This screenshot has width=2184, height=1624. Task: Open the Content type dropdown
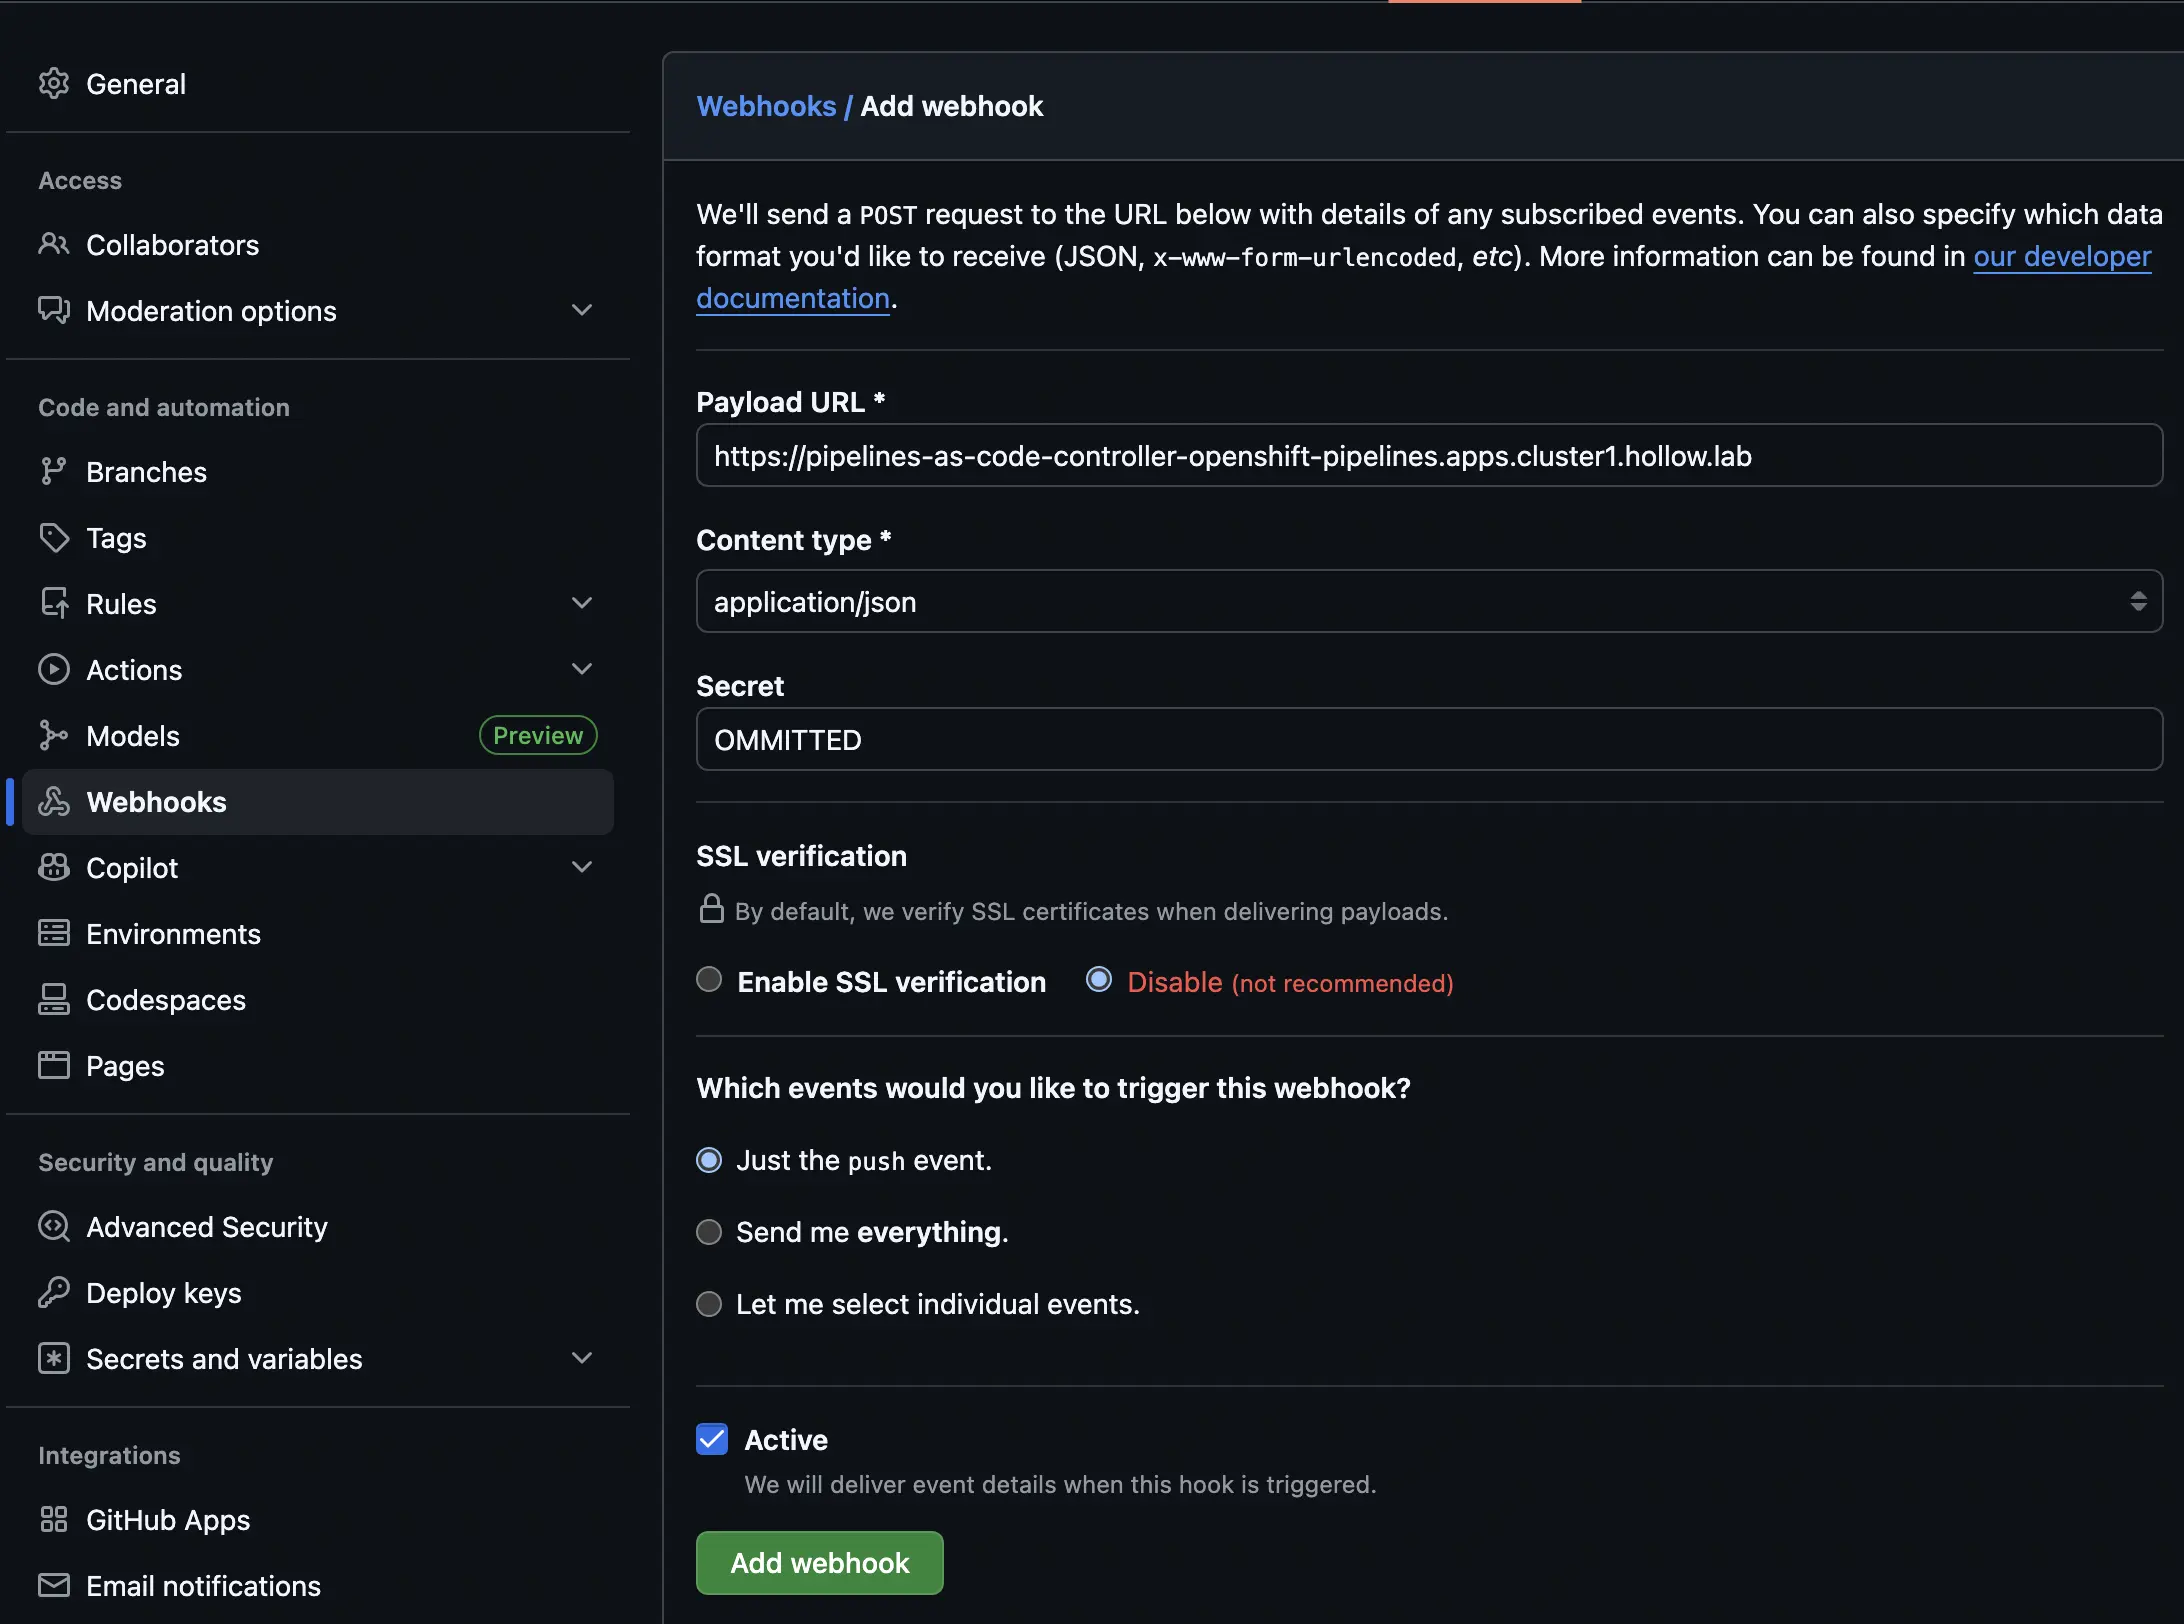pyautogui.click(x=1429, y=601)
